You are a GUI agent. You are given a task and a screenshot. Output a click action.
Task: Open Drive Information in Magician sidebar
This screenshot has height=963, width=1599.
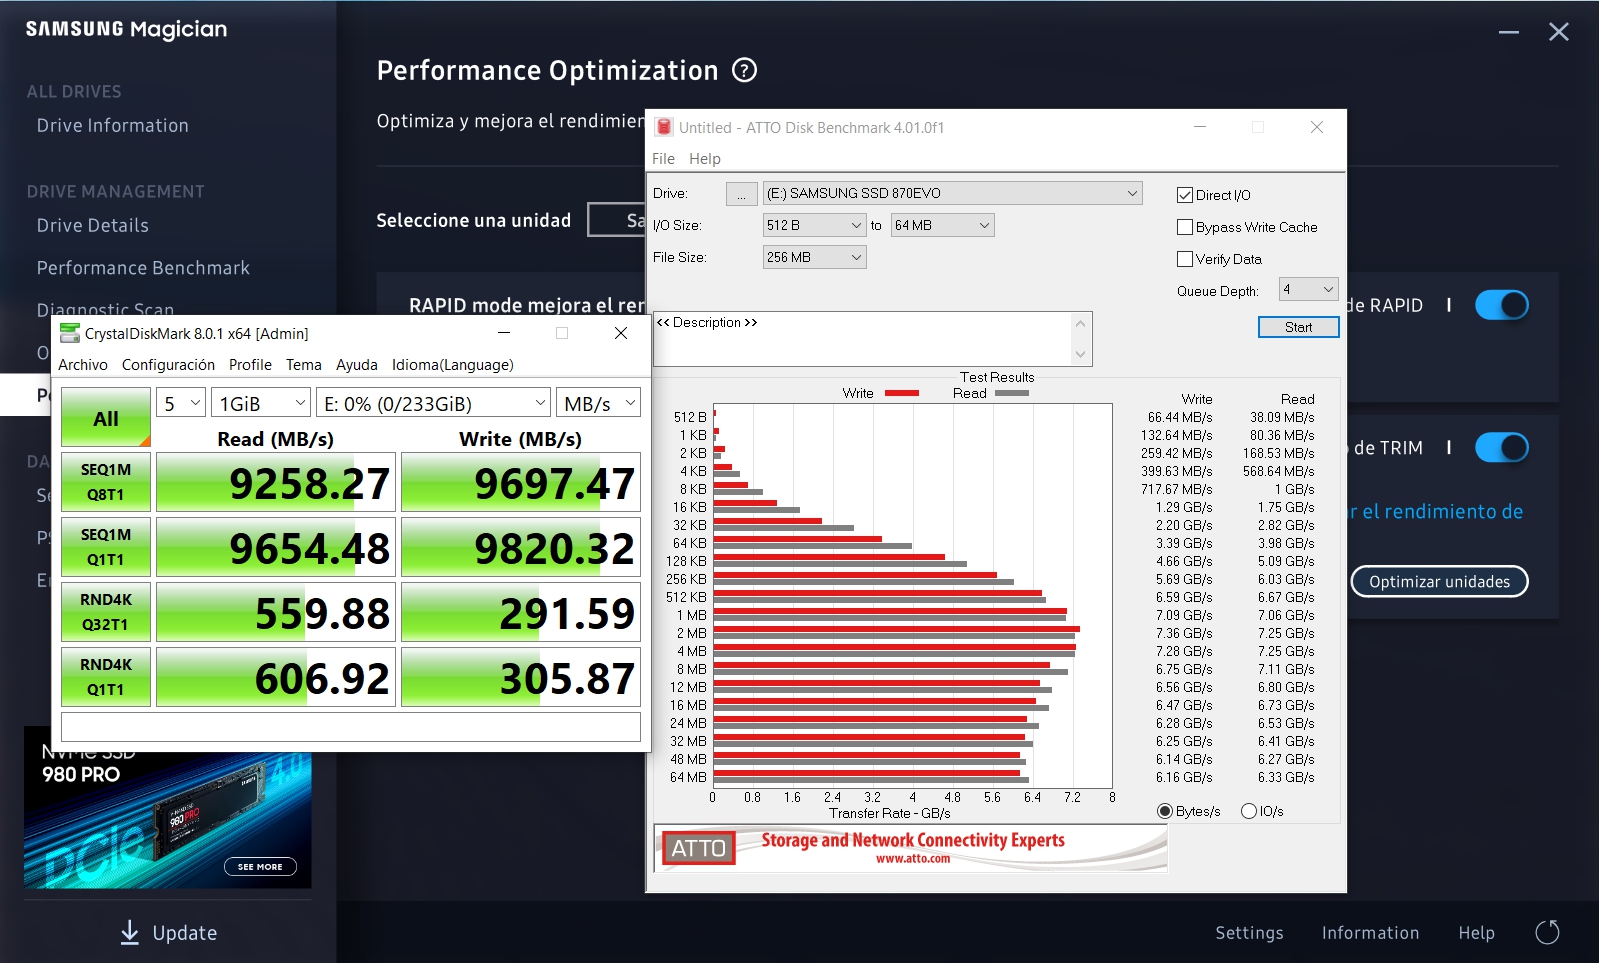113,126
